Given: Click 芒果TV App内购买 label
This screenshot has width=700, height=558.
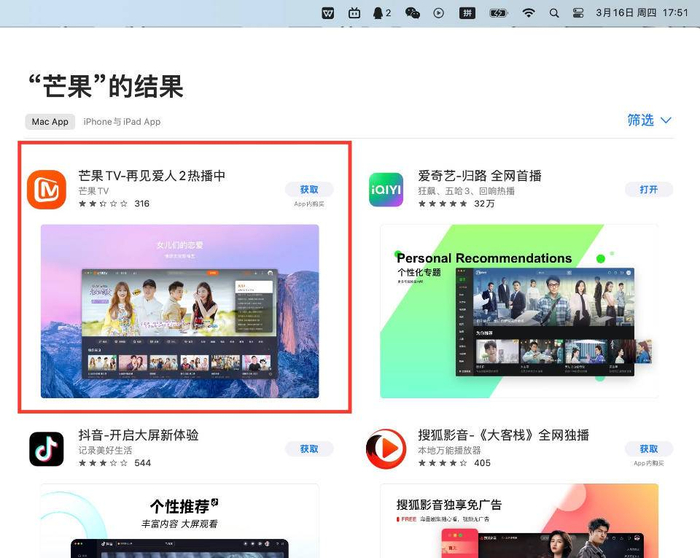Looking at the screenshot, I should pos(309,204).
